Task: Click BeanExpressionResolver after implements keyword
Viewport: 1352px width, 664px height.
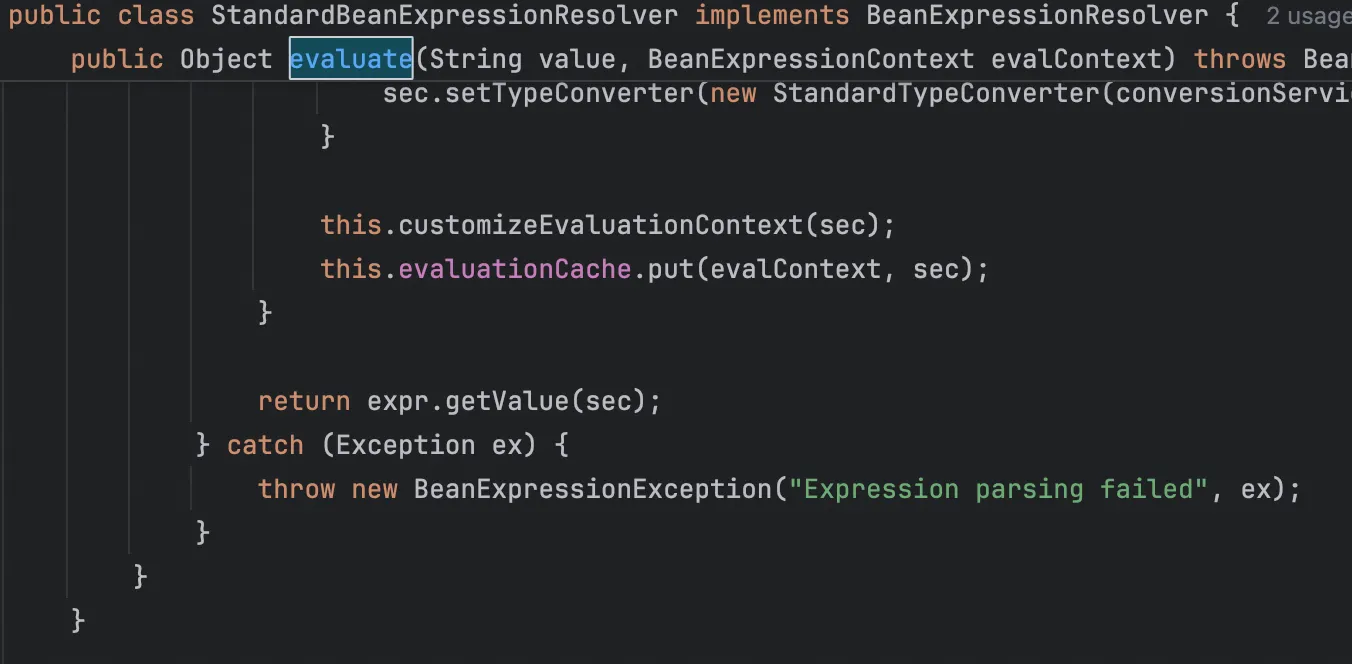Action: point(1036,16)
